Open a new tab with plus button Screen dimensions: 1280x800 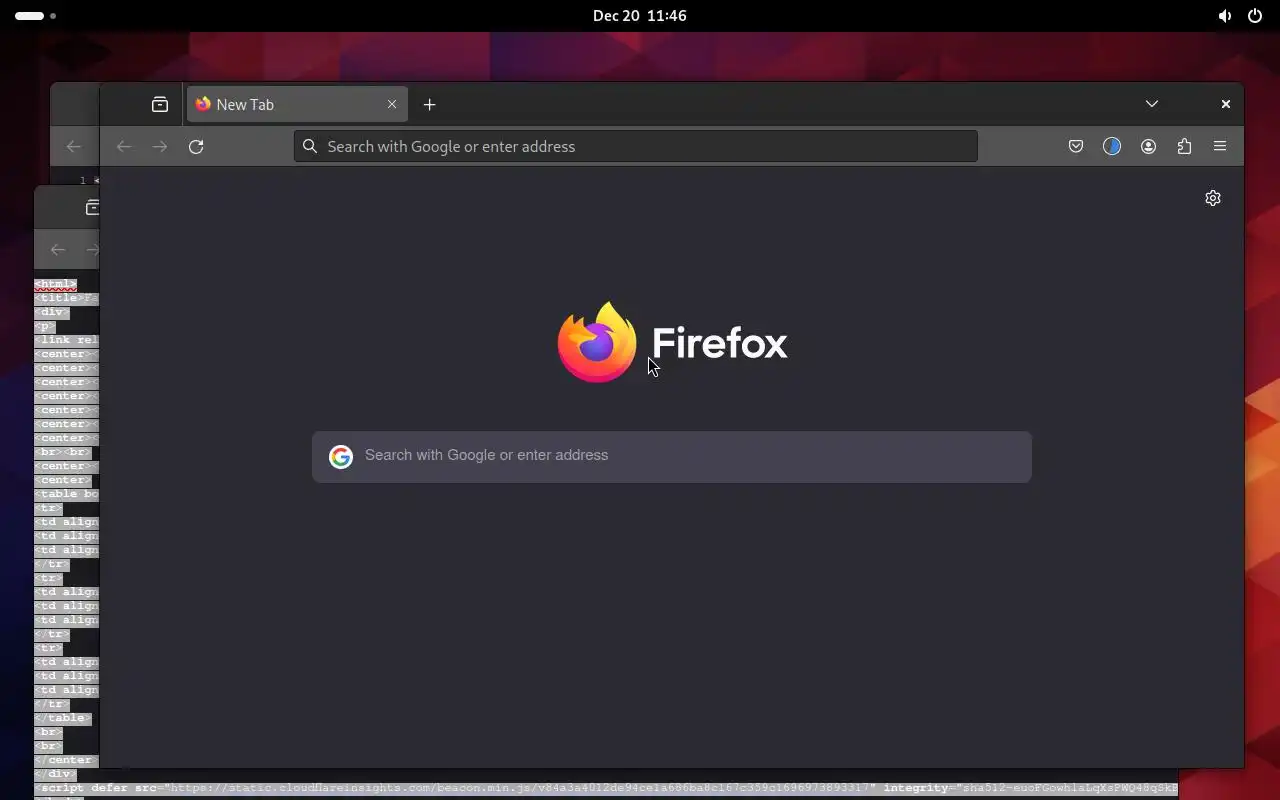click(430, 104)
